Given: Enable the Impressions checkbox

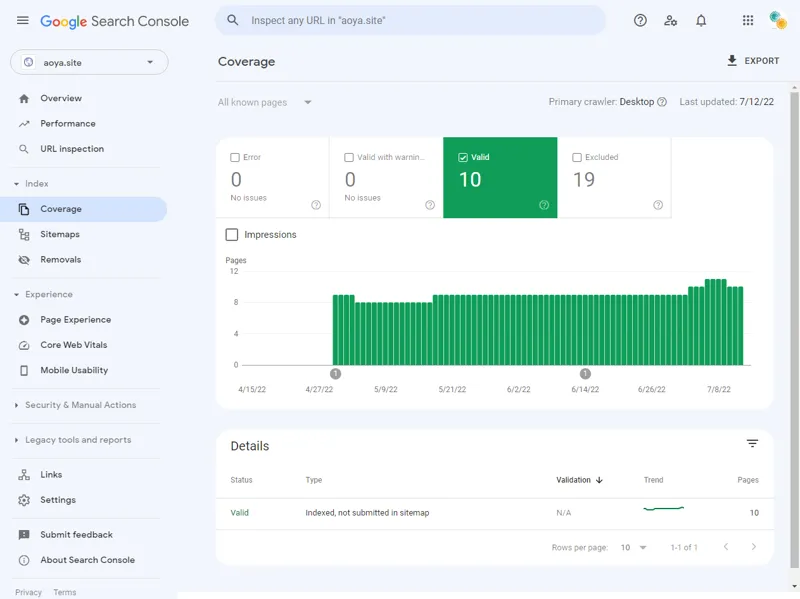Looking at the screenshot, I should click(x=232, y=235).
